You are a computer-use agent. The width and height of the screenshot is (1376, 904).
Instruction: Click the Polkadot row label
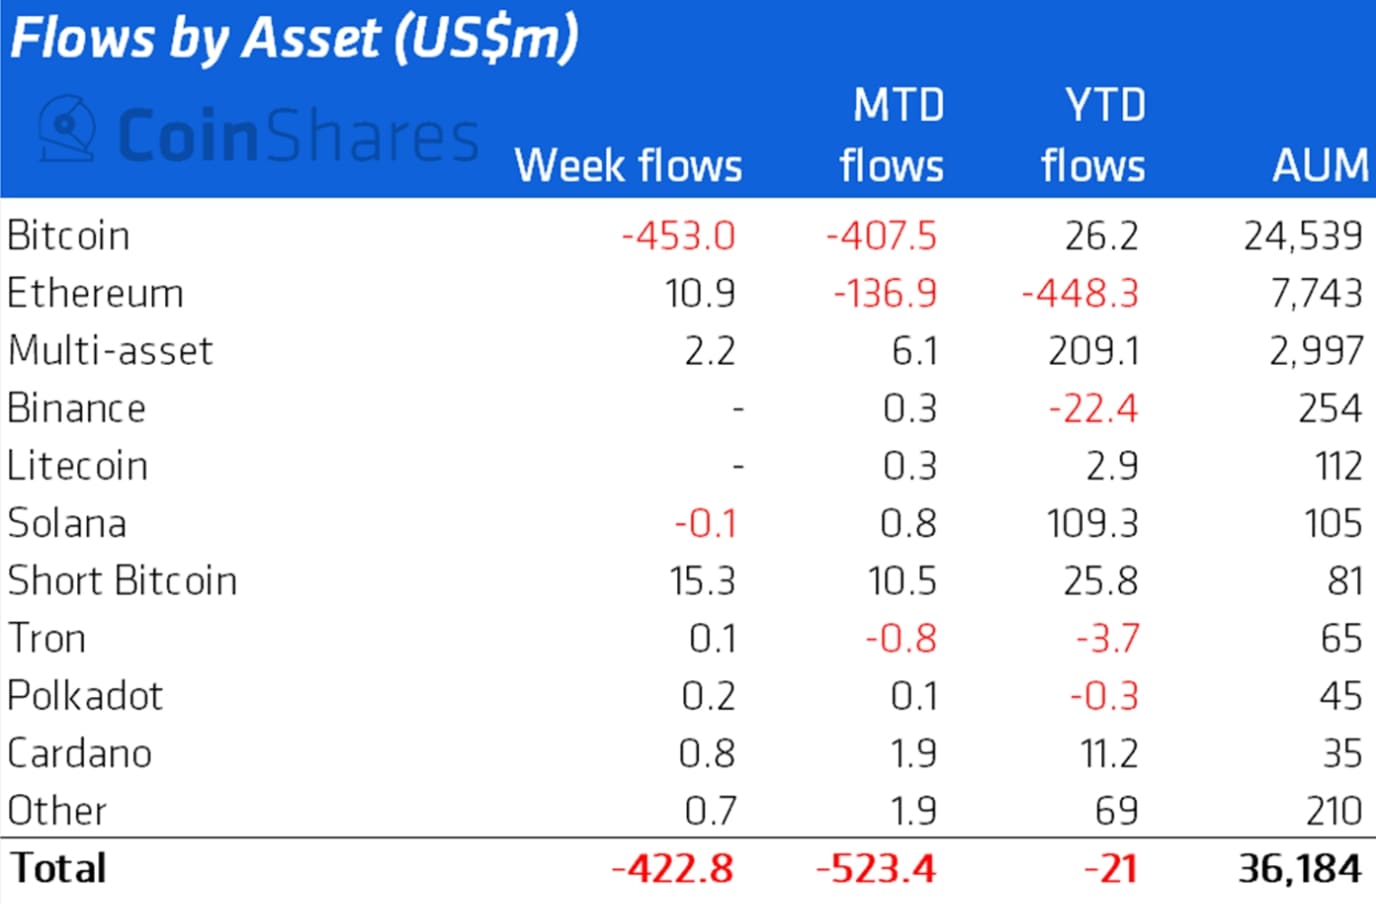pos(84,696)
